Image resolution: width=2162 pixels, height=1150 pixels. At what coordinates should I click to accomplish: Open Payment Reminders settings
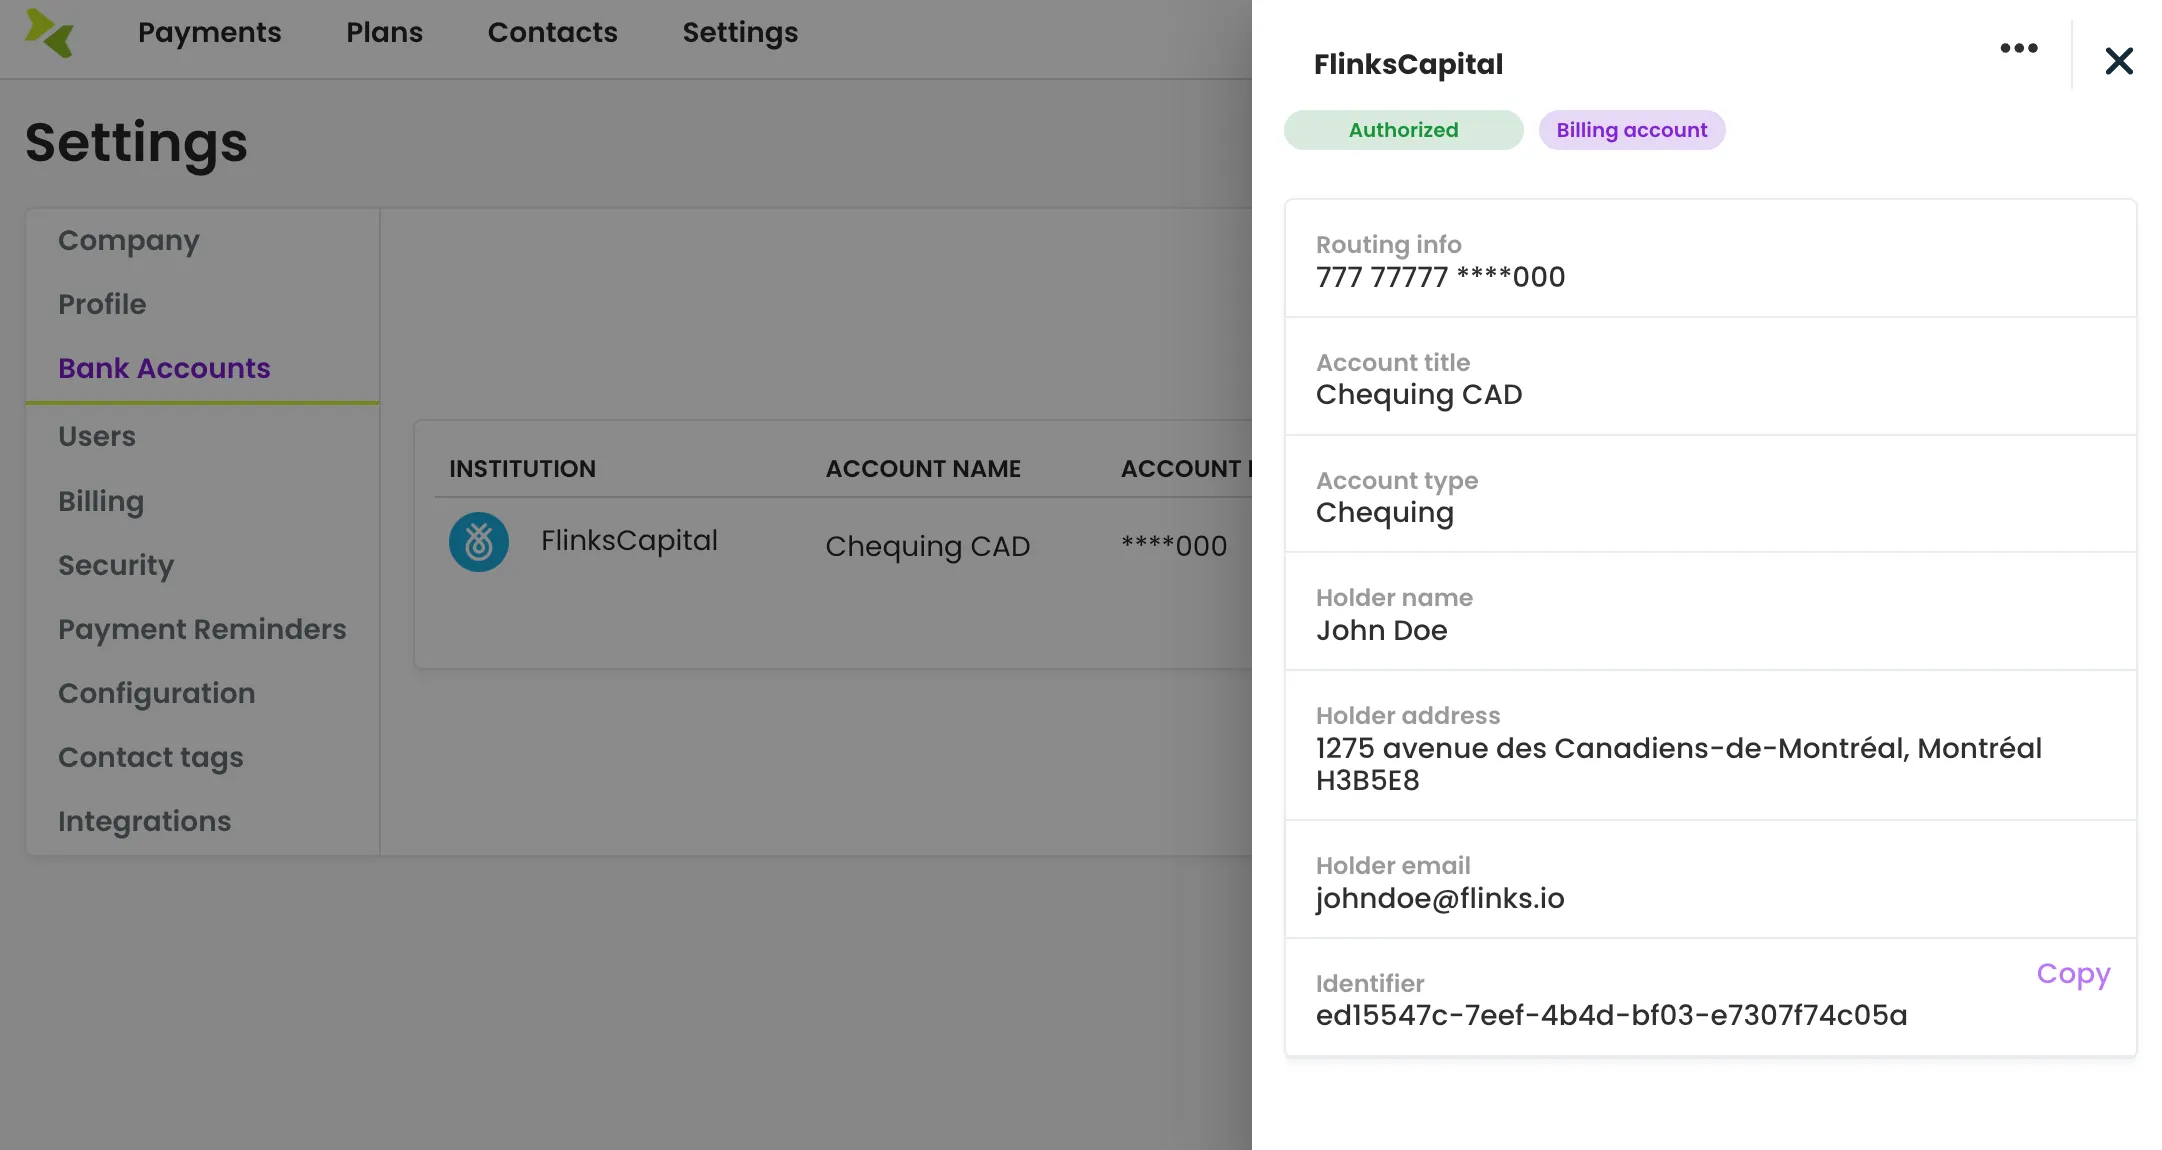click(202, 629)
